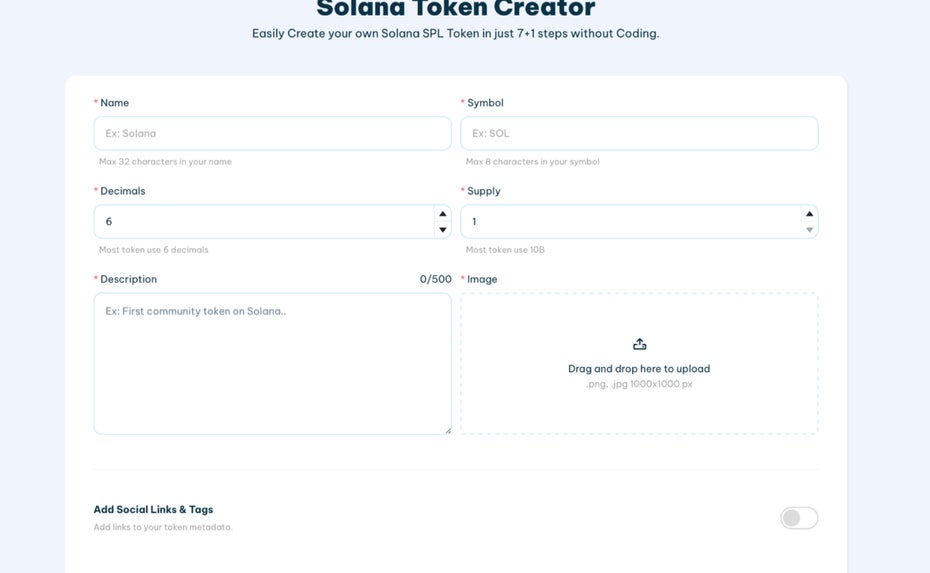Viewport: 930px width, 573px height.
Task: Click the Description field label
Action: coord(129,279)
